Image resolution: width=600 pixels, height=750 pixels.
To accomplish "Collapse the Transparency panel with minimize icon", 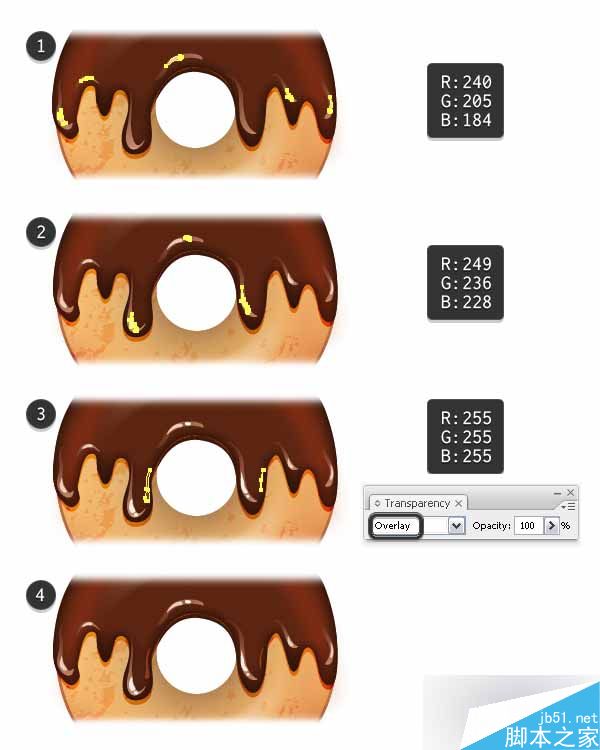I will coord(557,493).
